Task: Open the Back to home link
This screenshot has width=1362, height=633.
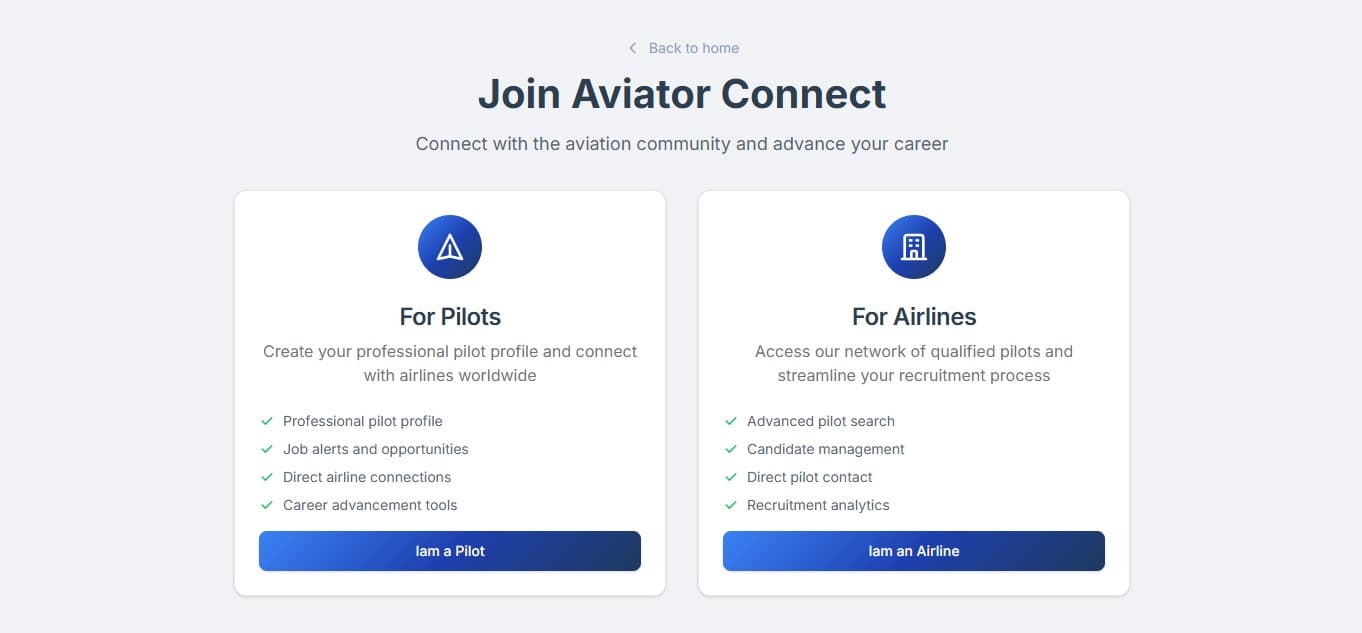Action: pyautogui.click(x=693, y=47)
